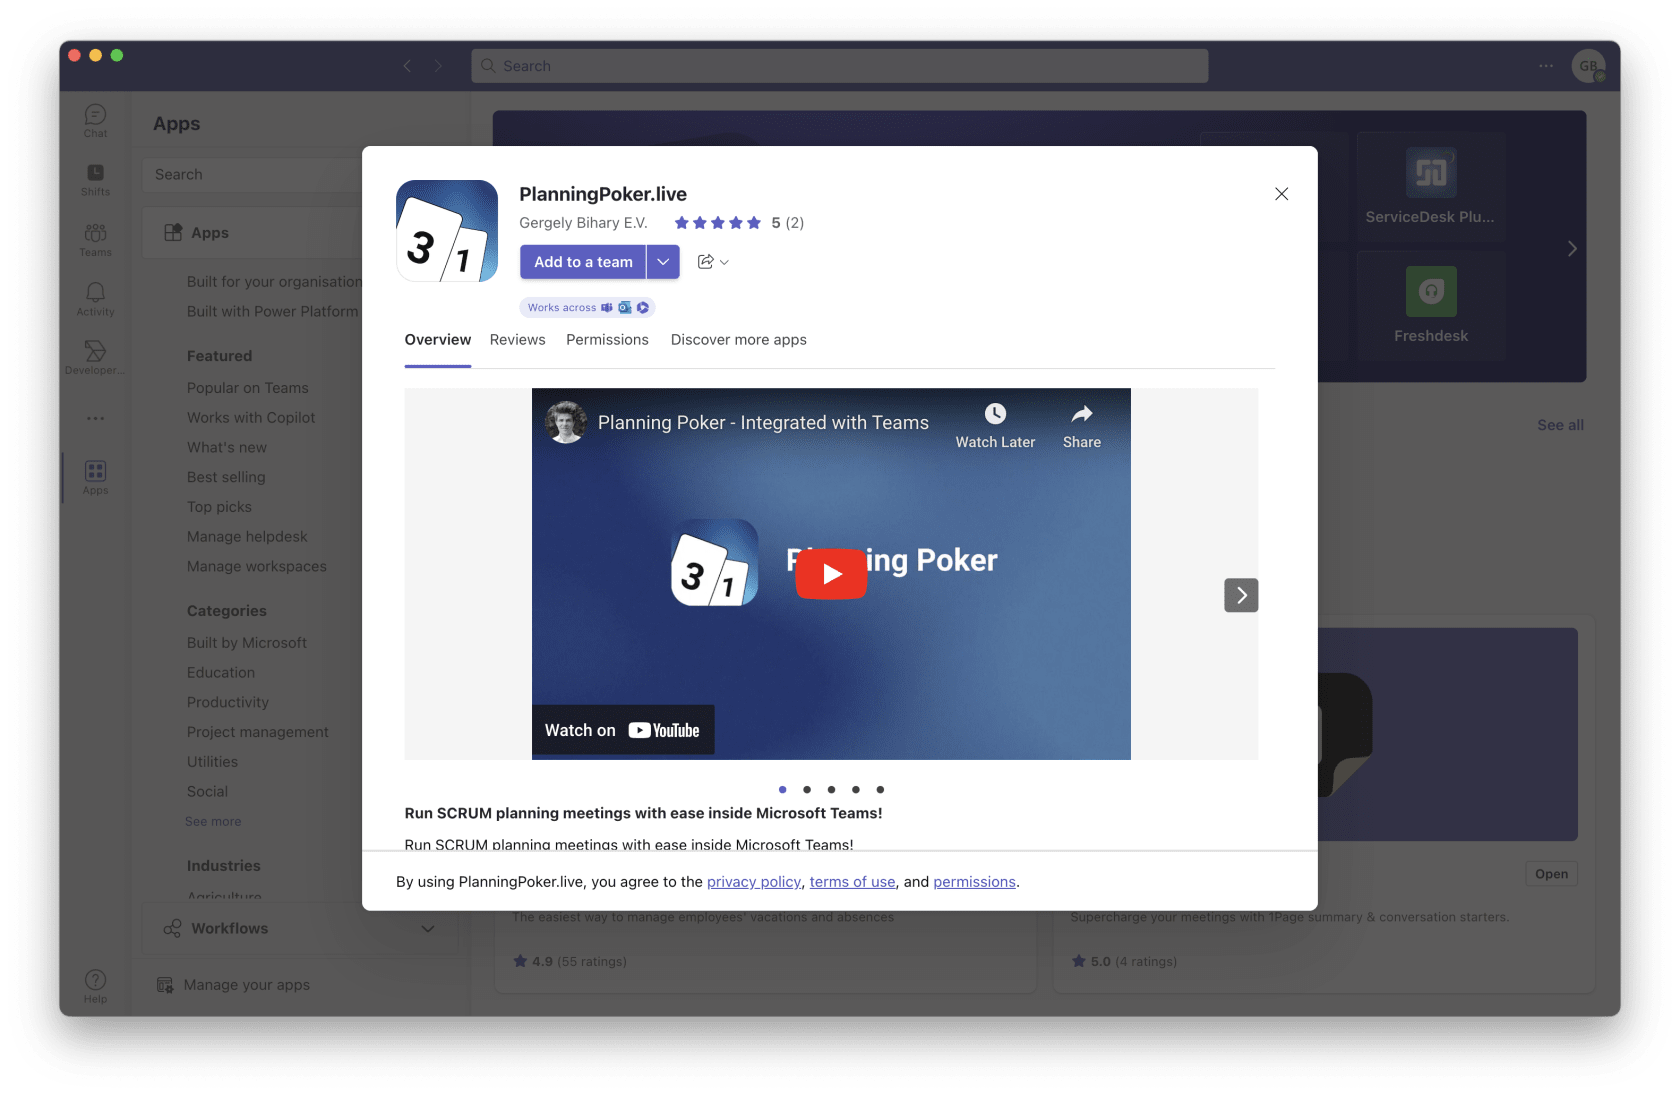The height and width of the screenshot is (1095, 1680).
Task: Go to Teams in the left rail
Action: click(95, 239)
